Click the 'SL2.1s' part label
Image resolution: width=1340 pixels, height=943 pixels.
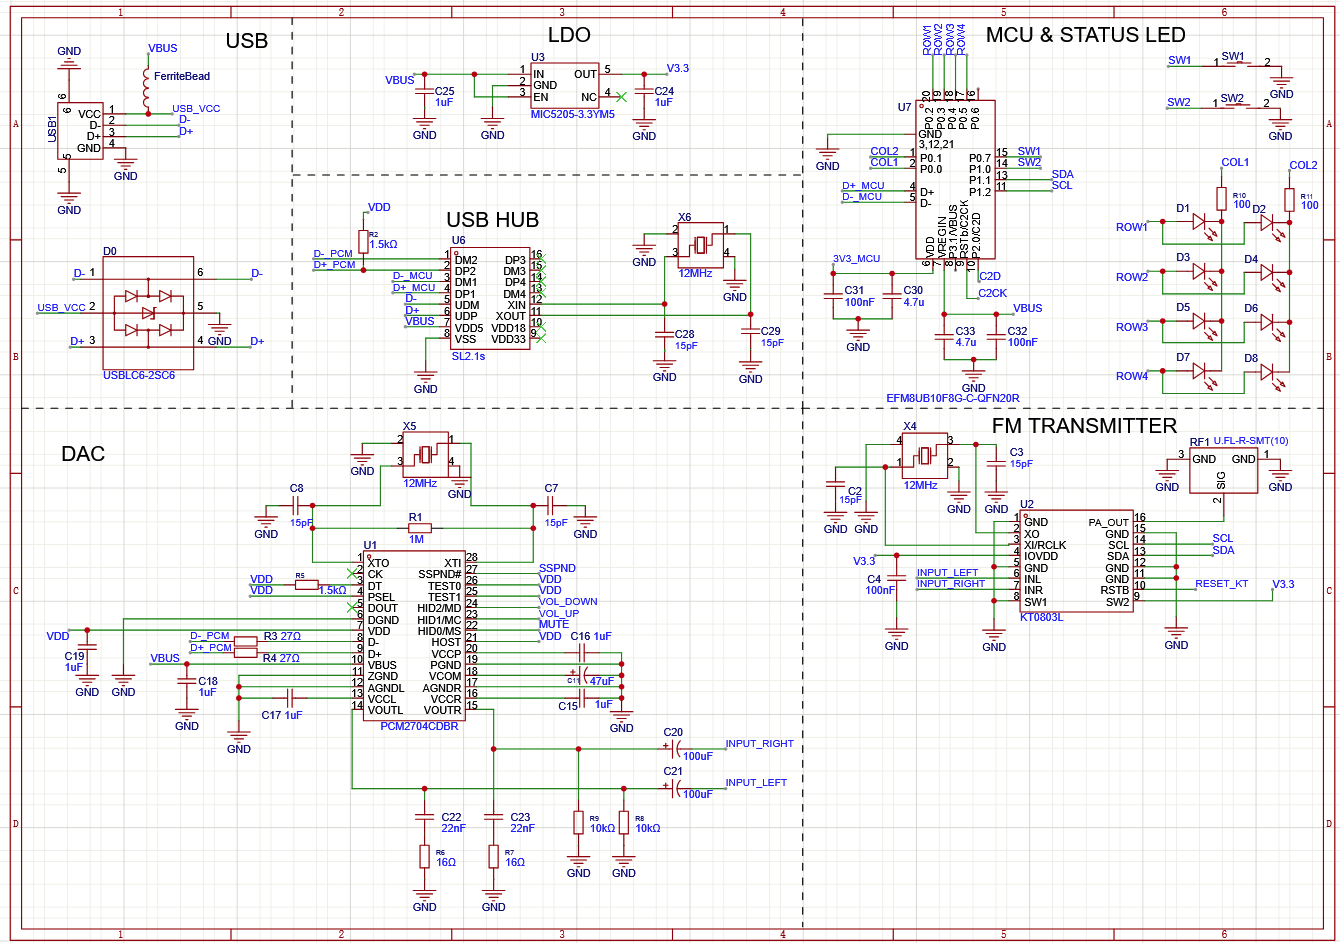[468, 356]
